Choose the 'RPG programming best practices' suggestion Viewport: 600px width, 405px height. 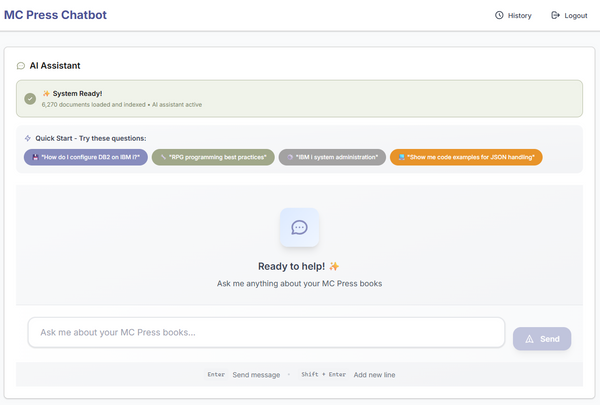(x=213, y=157)
